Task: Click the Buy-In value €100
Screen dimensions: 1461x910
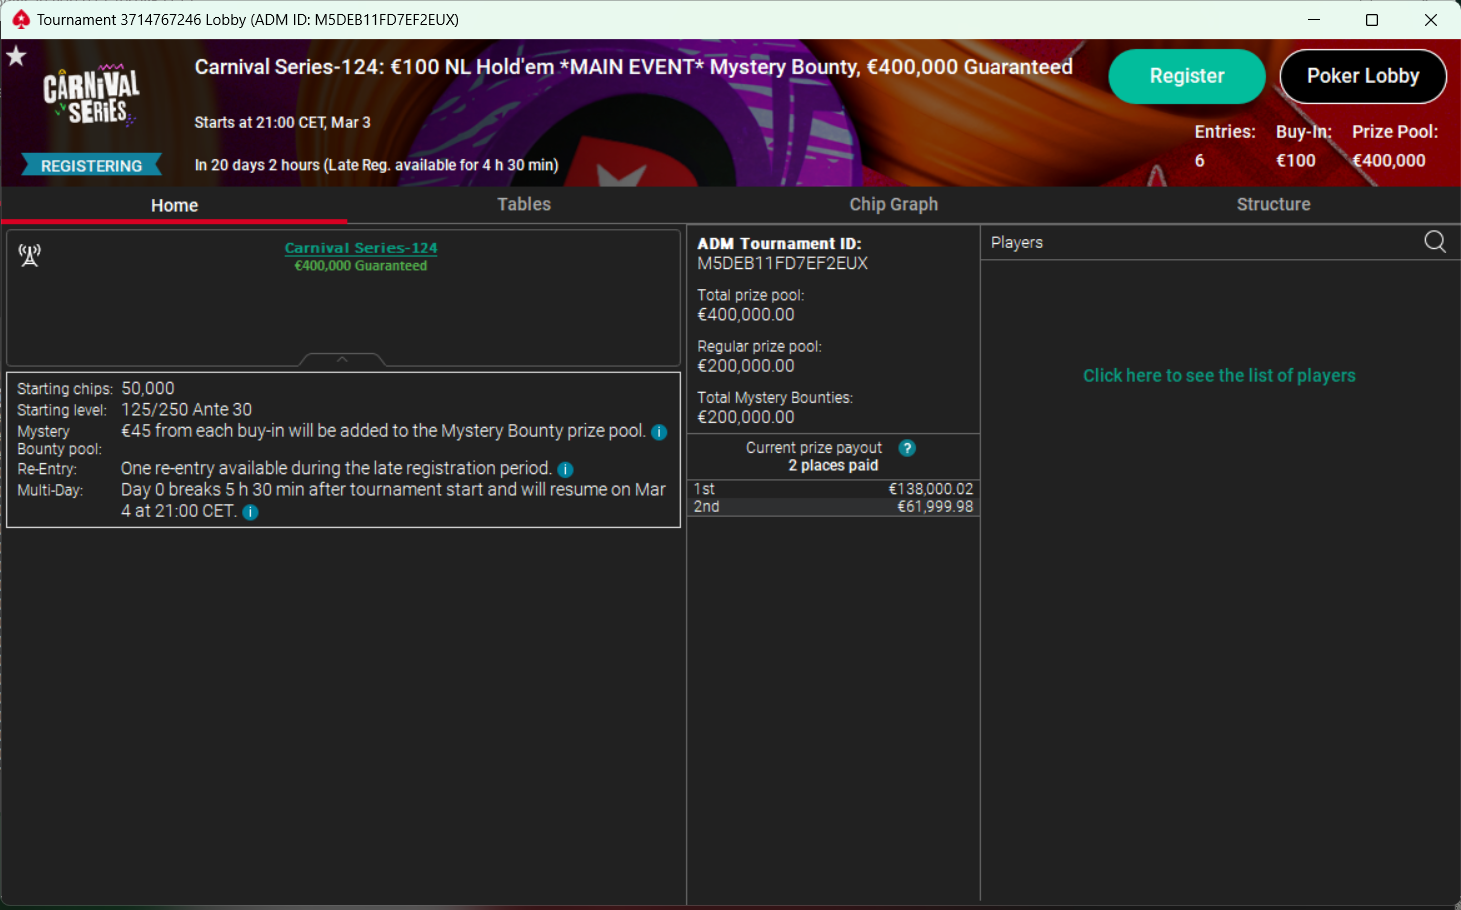Action: 1296,161
